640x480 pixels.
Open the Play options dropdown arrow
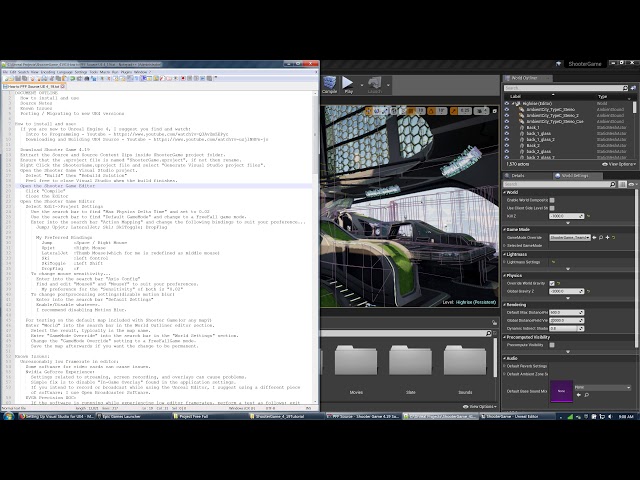(362, 85)
